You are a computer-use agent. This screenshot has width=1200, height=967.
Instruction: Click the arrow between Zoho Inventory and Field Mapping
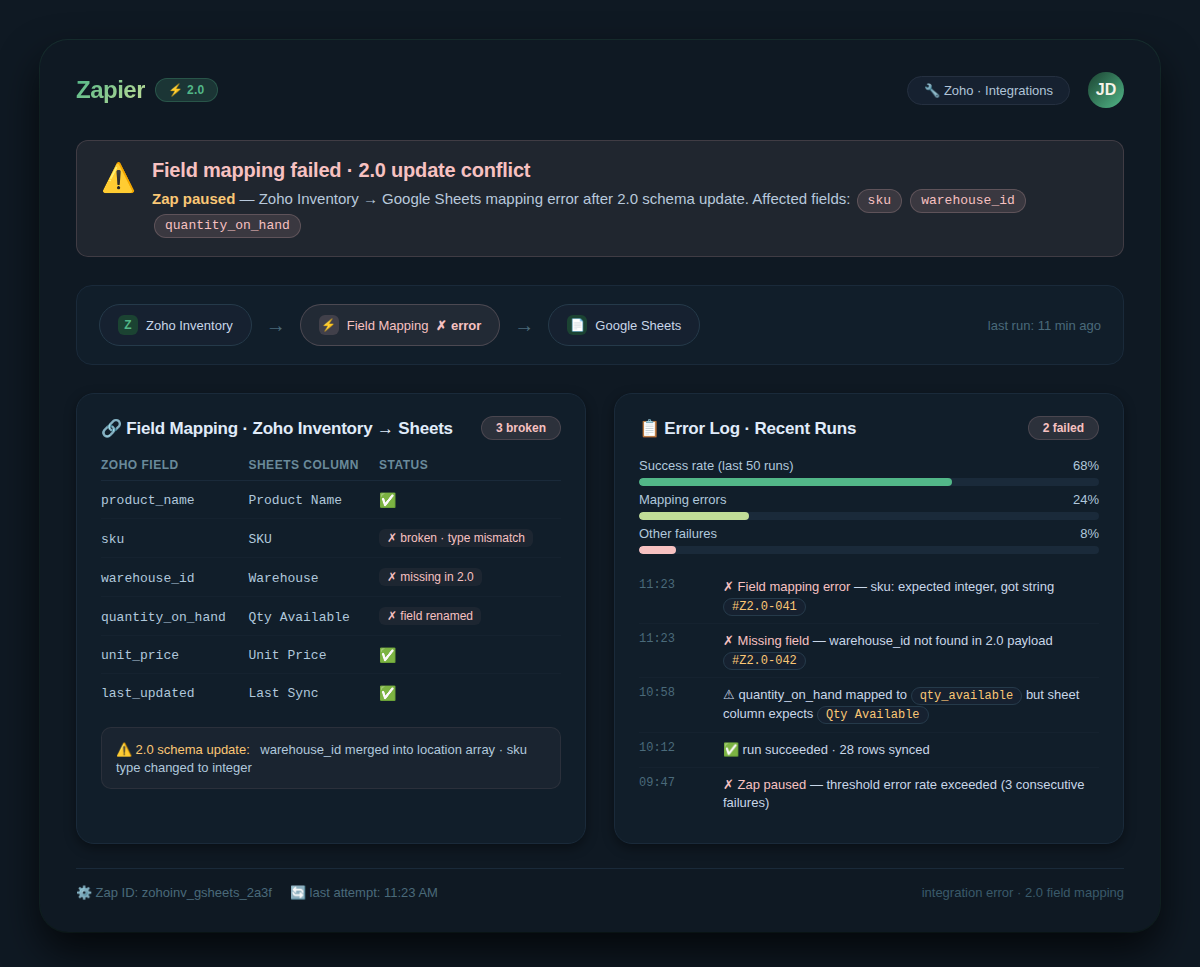pyautogui.click(x=276, y=327)
